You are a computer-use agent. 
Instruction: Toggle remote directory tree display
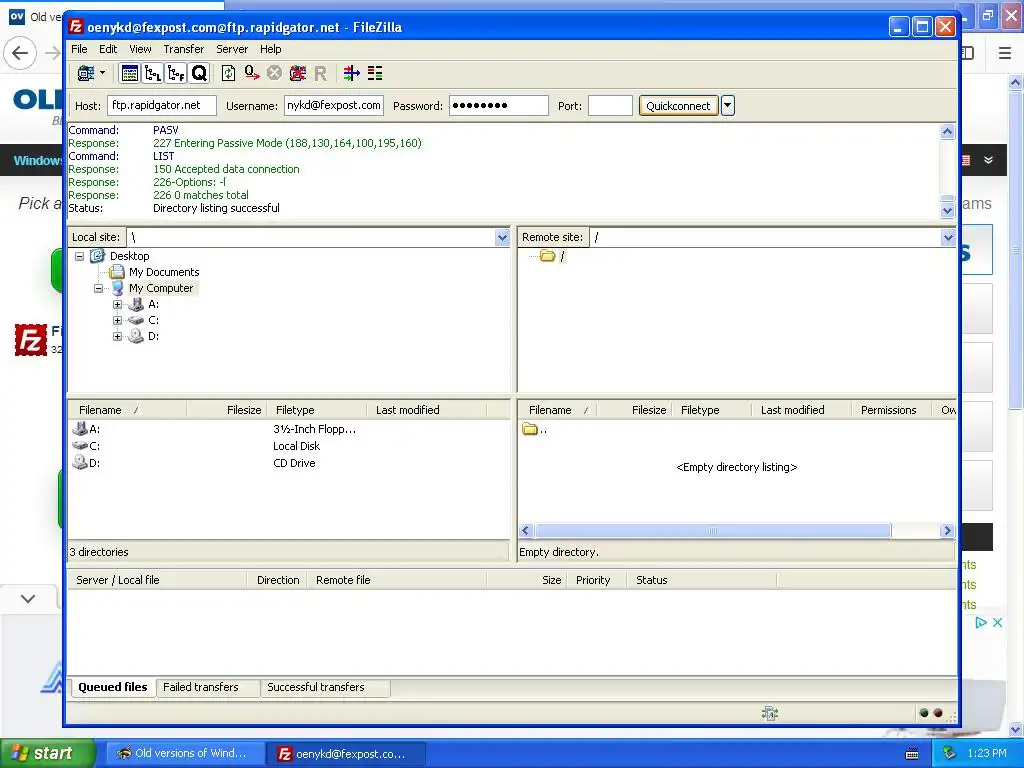(x=176, y=73)
